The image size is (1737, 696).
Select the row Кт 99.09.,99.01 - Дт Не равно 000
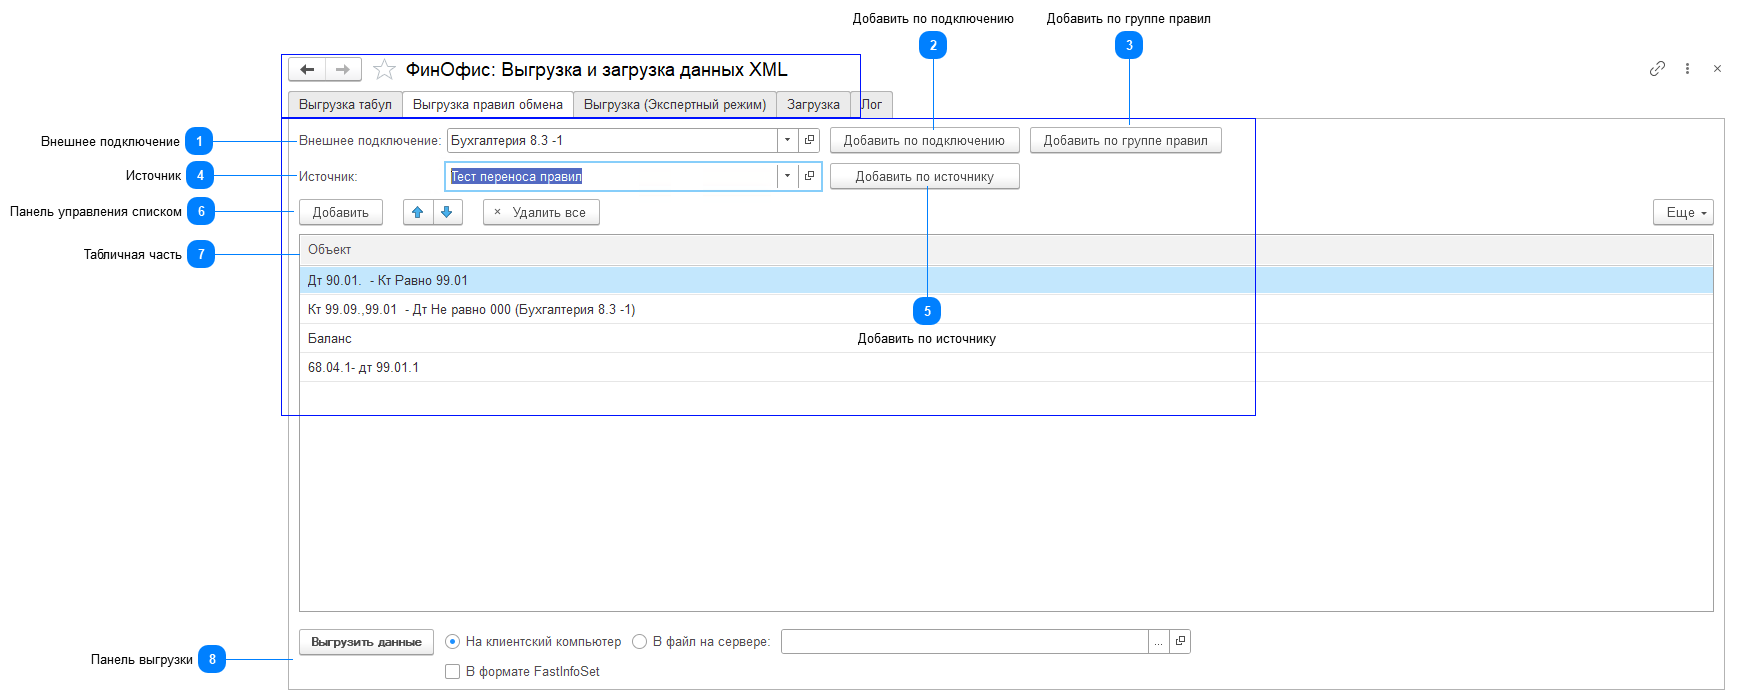click(1006, 309)
